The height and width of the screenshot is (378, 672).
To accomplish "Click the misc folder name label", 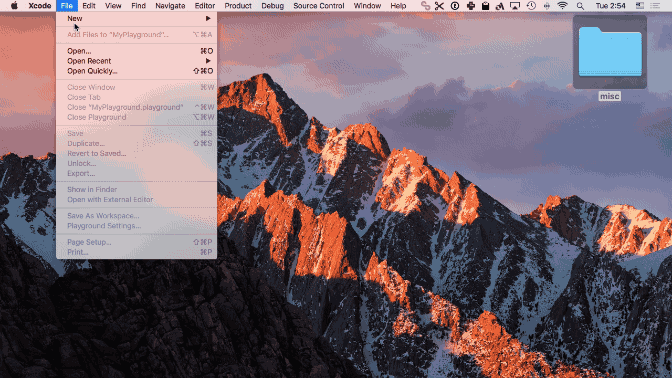I will click(x=609, y=96).
